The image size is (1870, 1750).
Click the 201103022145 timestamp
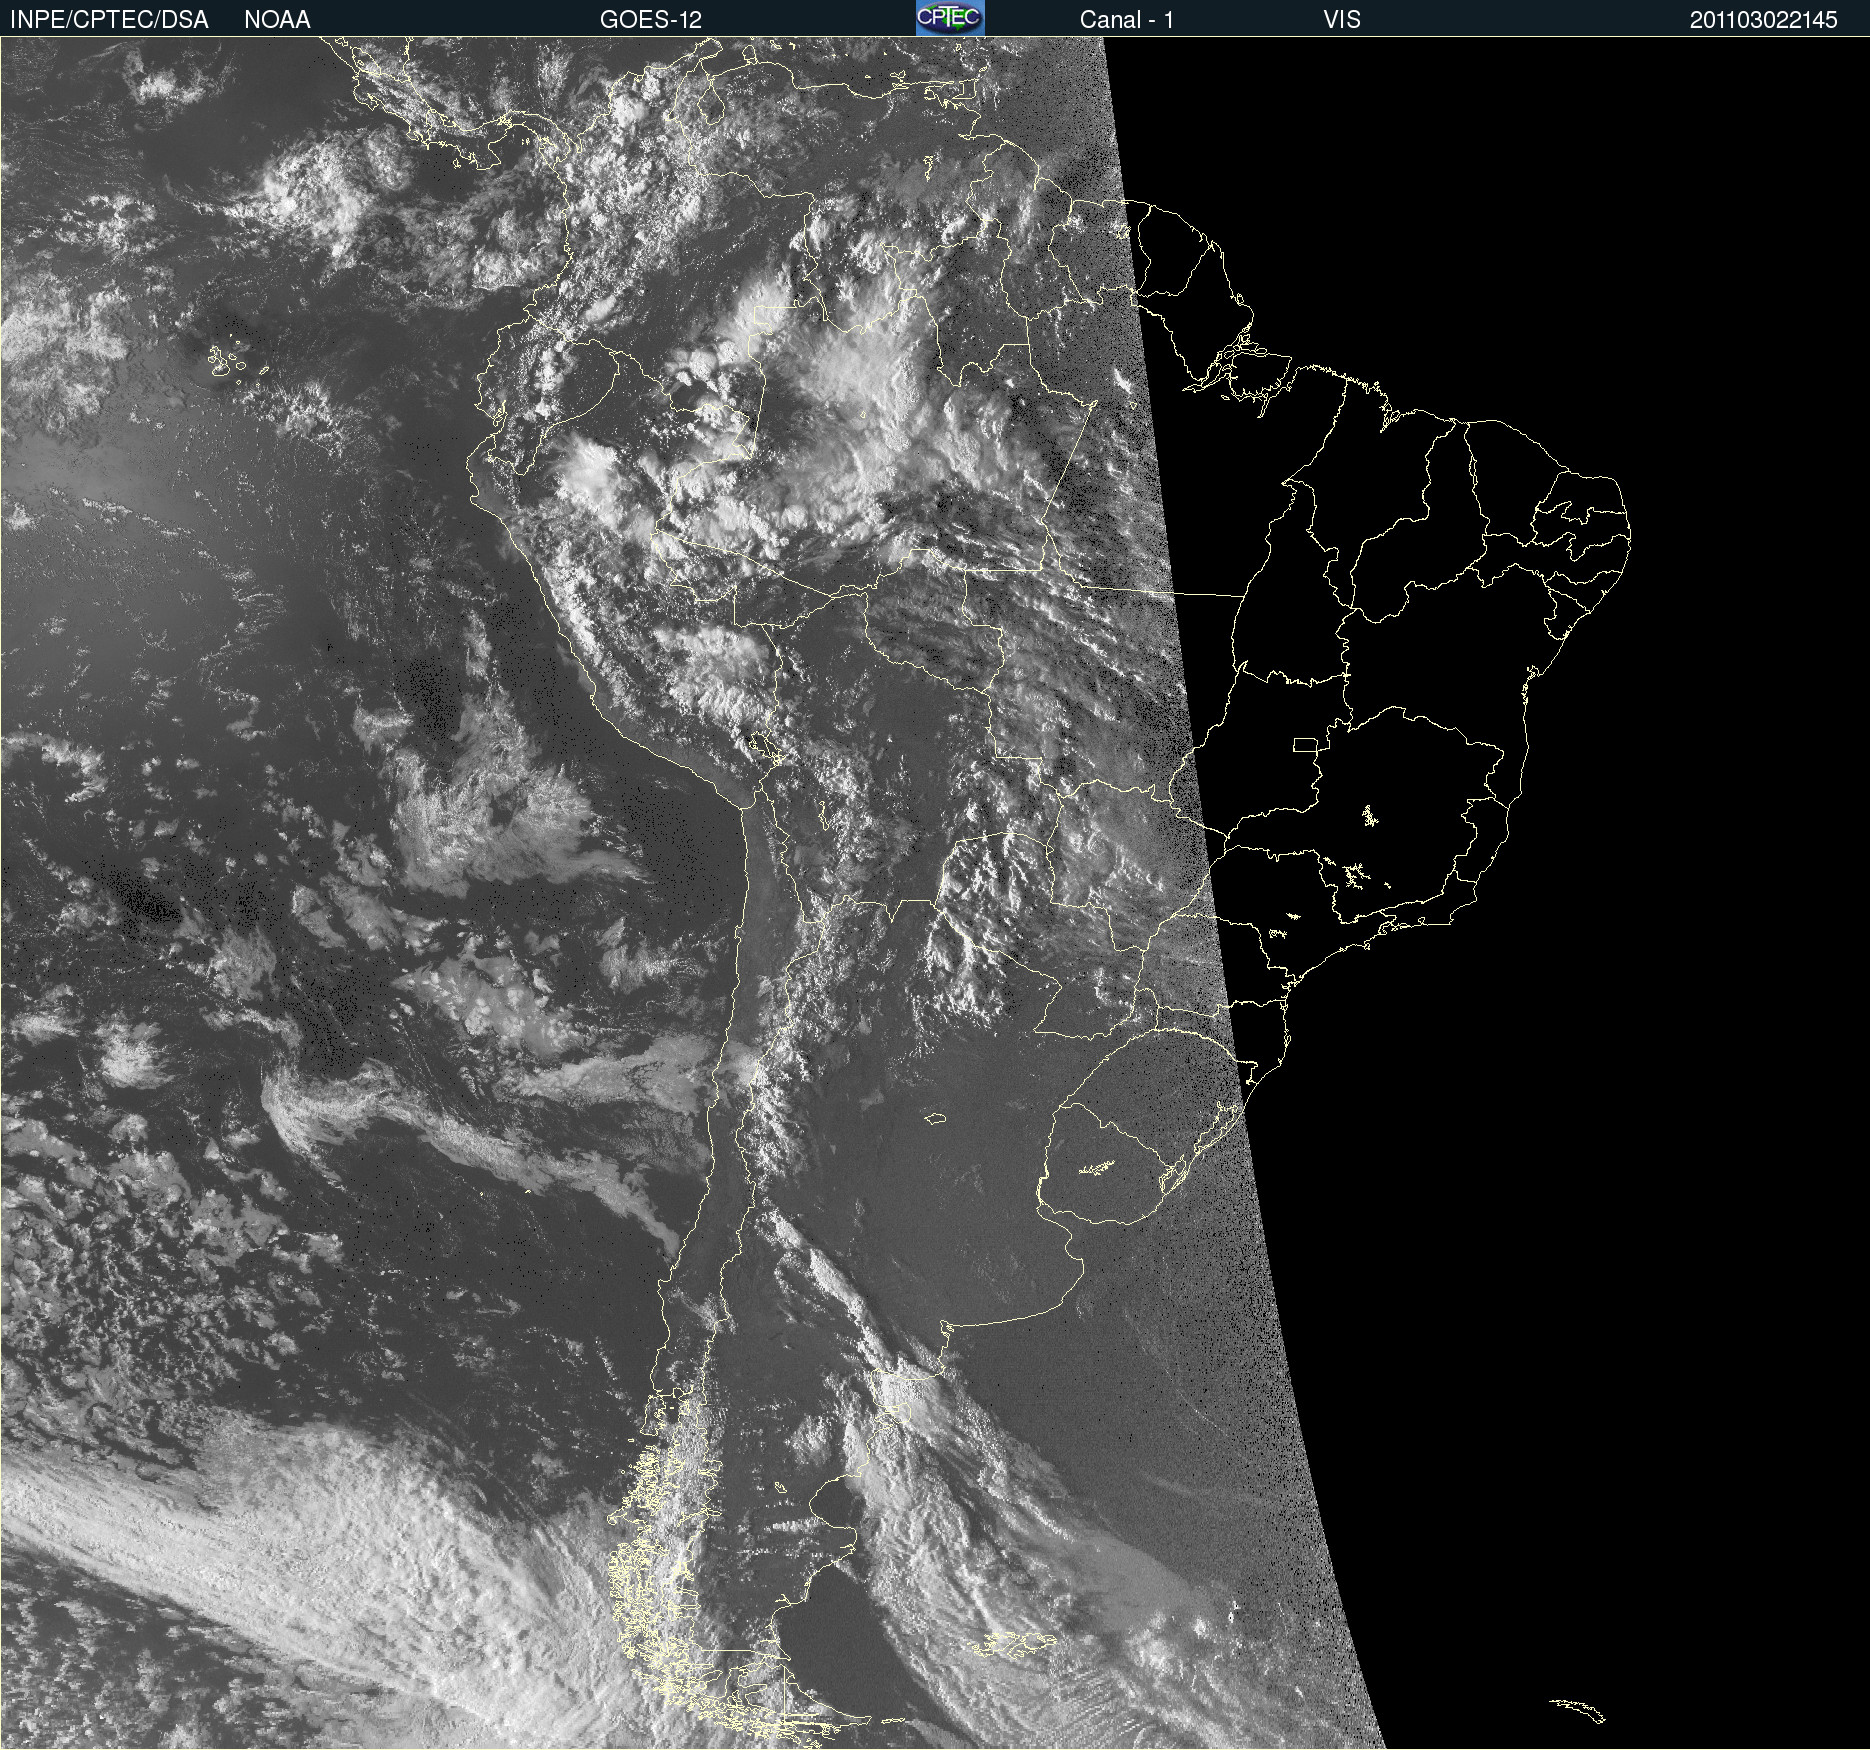point(1764,20)
